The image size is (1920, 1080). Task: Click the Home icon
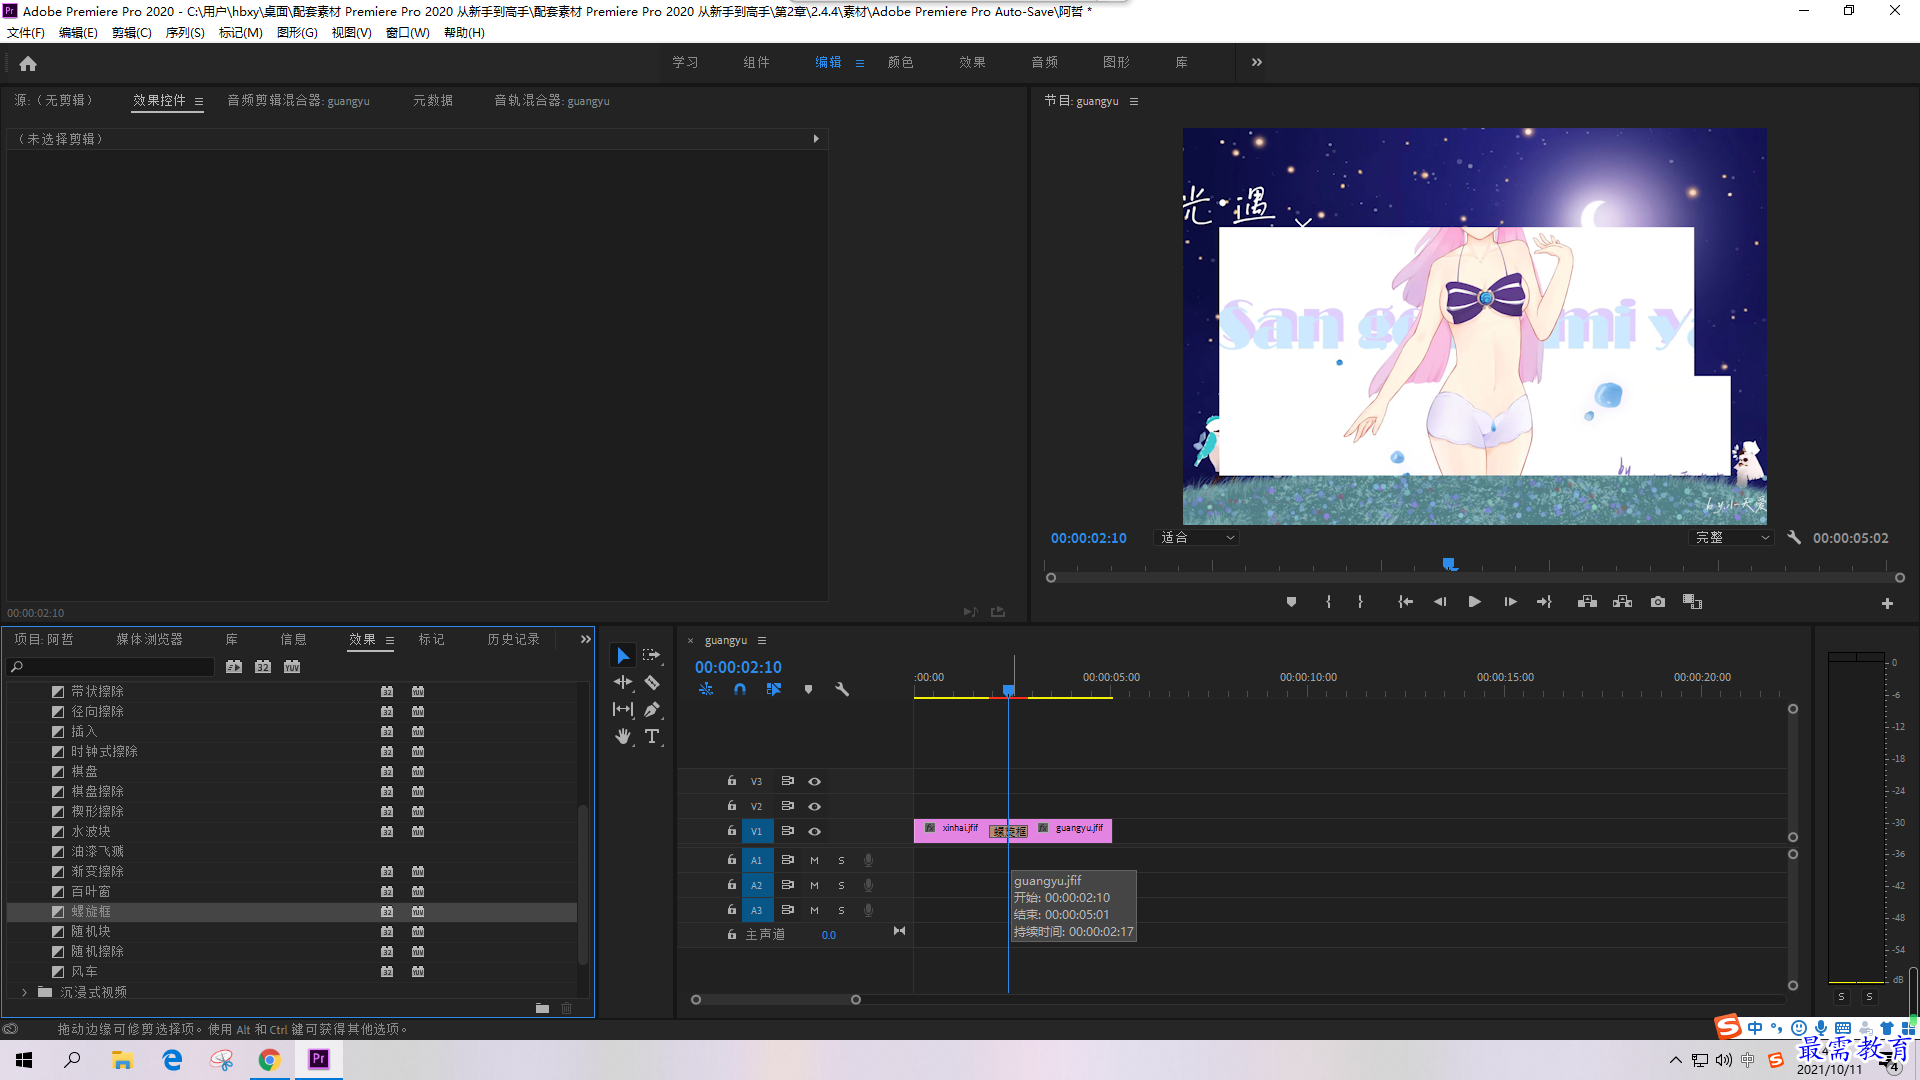tap(28, 63)
